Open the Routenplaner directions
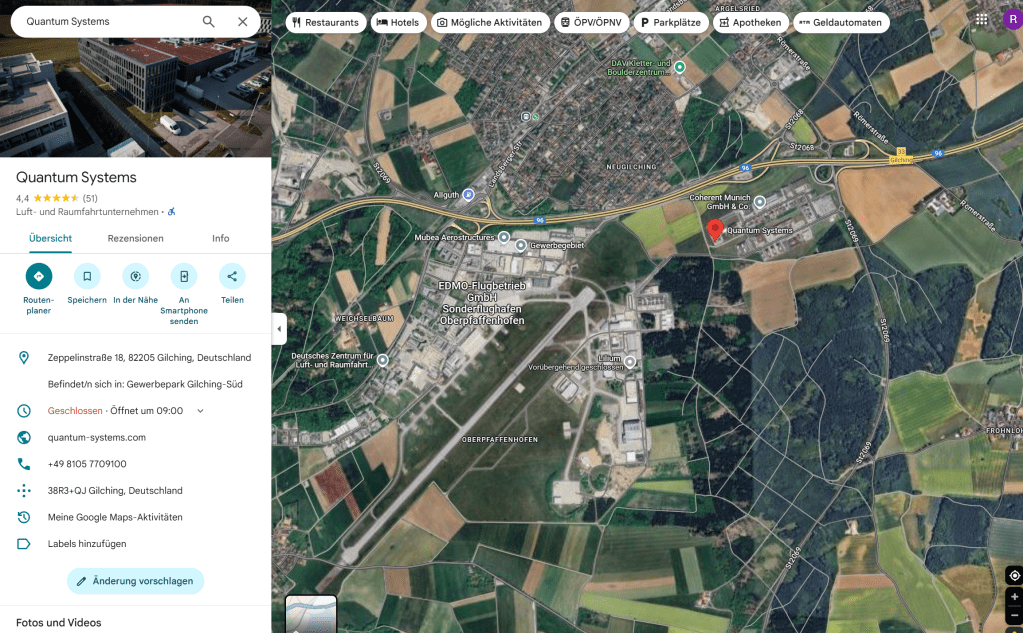The image size is (1023, 633). [x=39, y=276]
